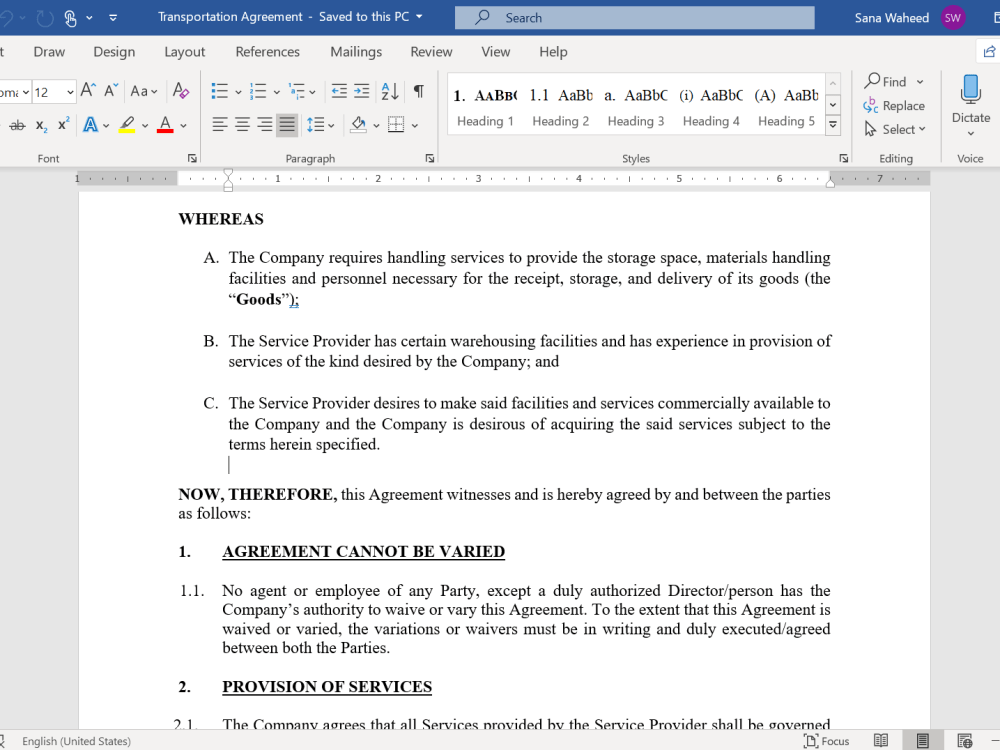
Task: Click the Dictate microphone icon
Action: 971,89
